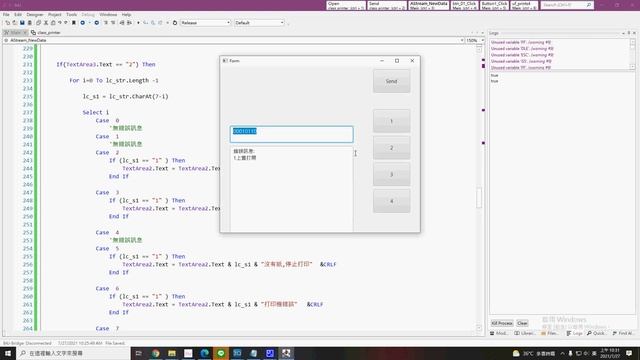640x360 pixels.
Task: Open the Tools menu
Action: [x=71, y=15]
